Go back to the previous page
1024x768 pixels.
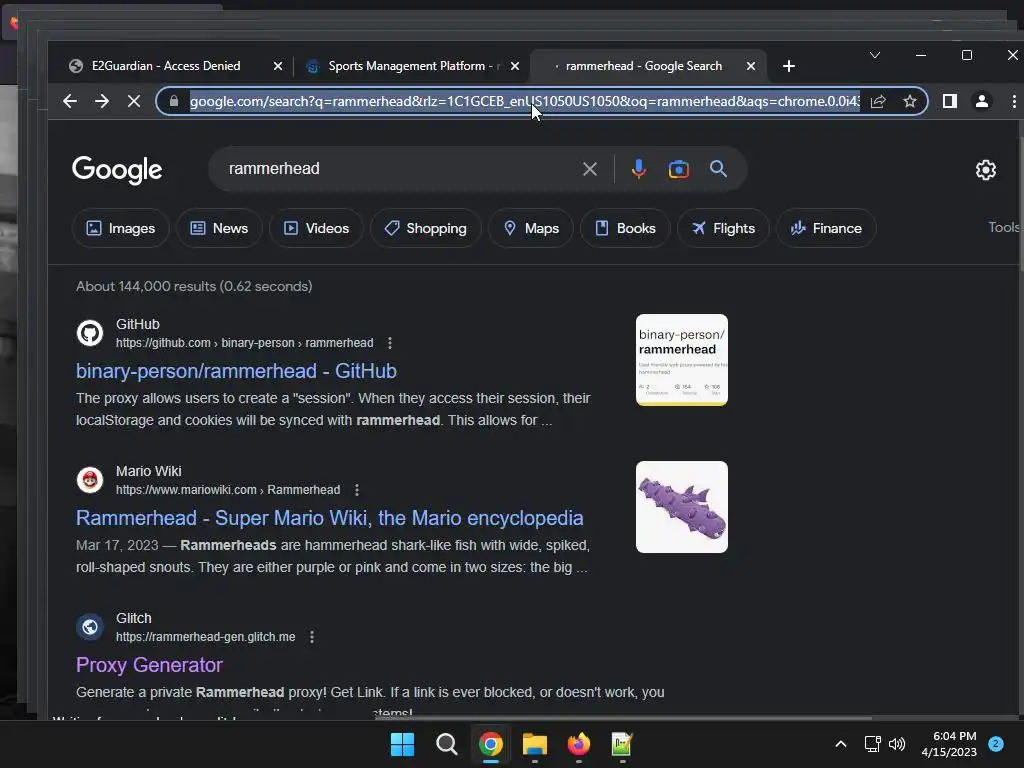(x=70, y=101)
